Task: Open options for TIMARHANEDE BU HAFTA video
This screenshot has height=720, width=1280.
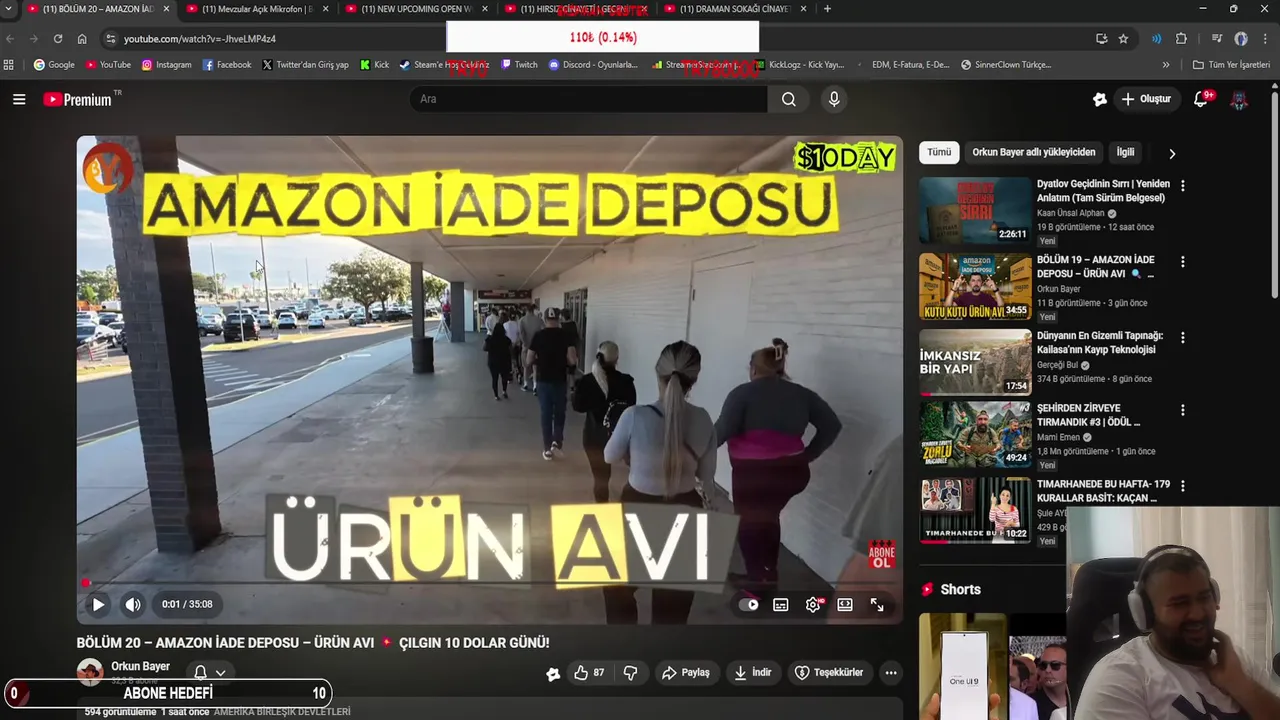Action: [1183, 486]
